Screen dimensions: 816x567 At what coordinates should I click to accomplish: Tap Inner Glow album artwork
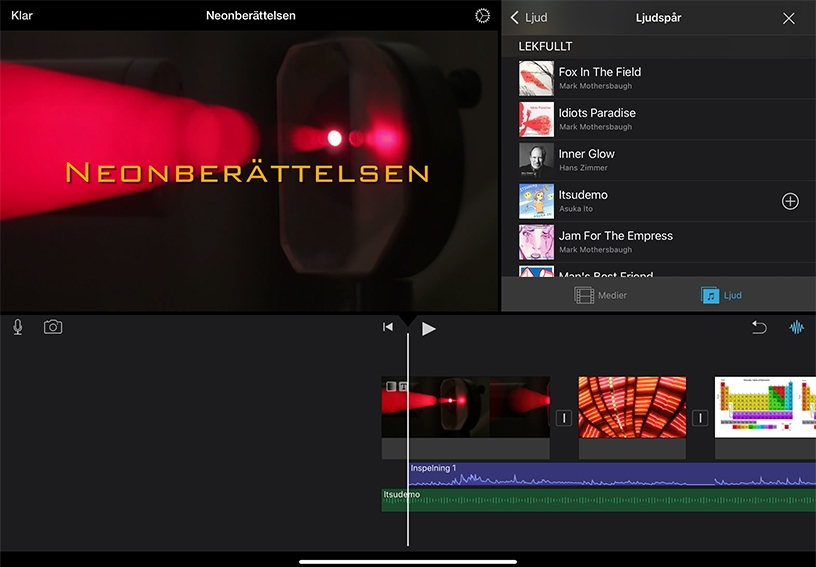[536, 160]
